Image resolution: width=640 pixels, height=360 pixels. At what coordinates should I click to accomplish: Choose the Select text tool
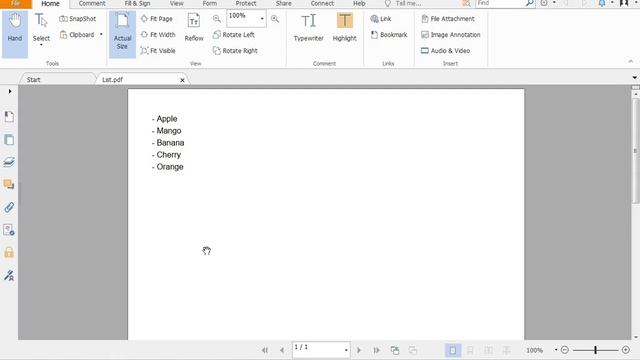coord(41,28)
